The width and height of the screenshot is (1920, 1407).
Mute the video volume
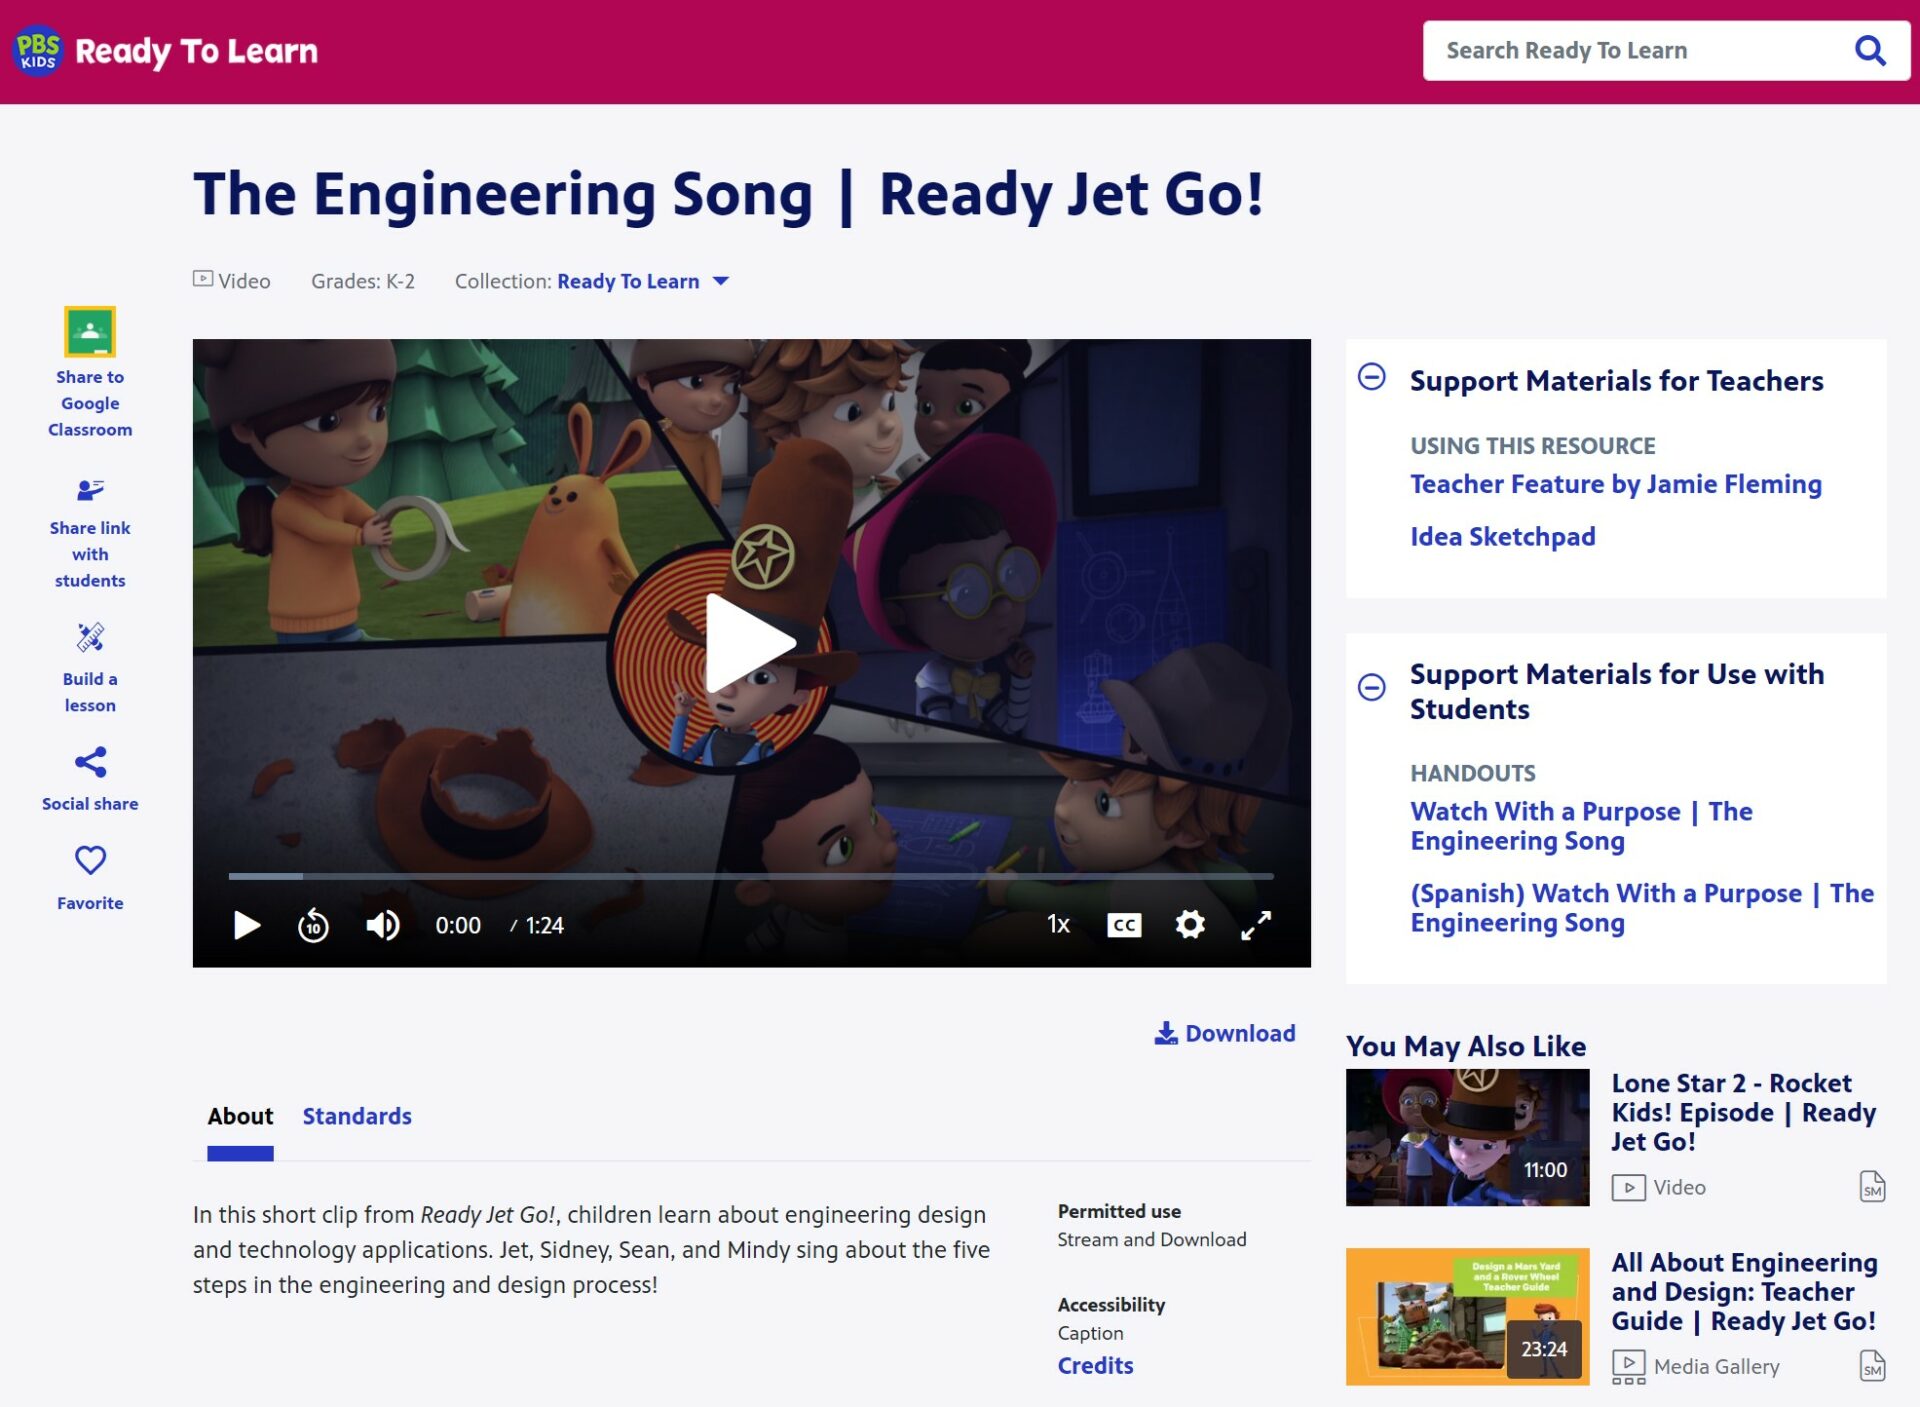pyautogui.click(x=382, y=925)
